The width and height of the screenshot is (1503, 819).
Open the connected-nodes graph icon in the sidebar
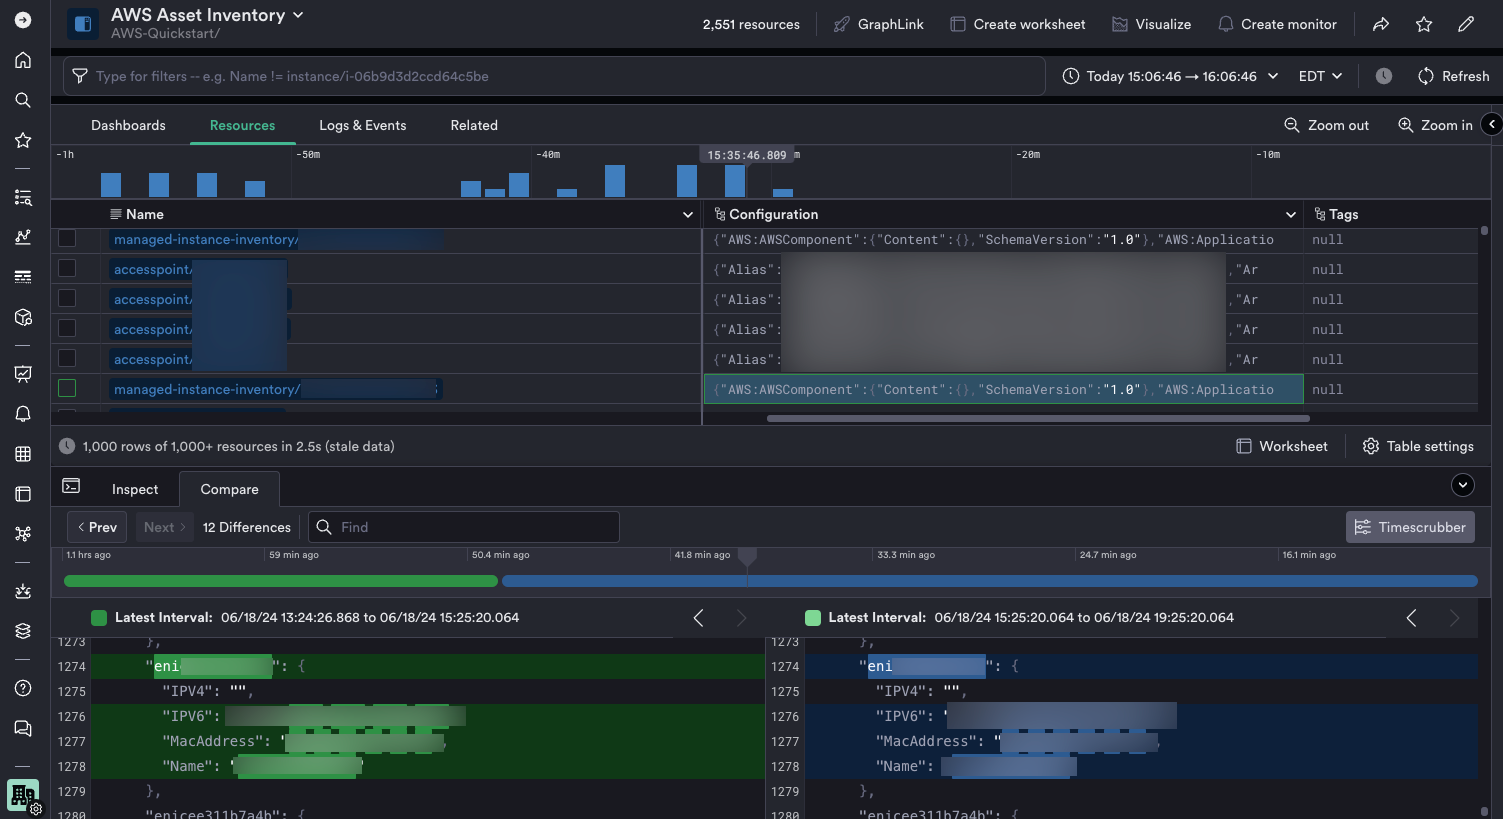pyautogui.click(x=23, y=534)
